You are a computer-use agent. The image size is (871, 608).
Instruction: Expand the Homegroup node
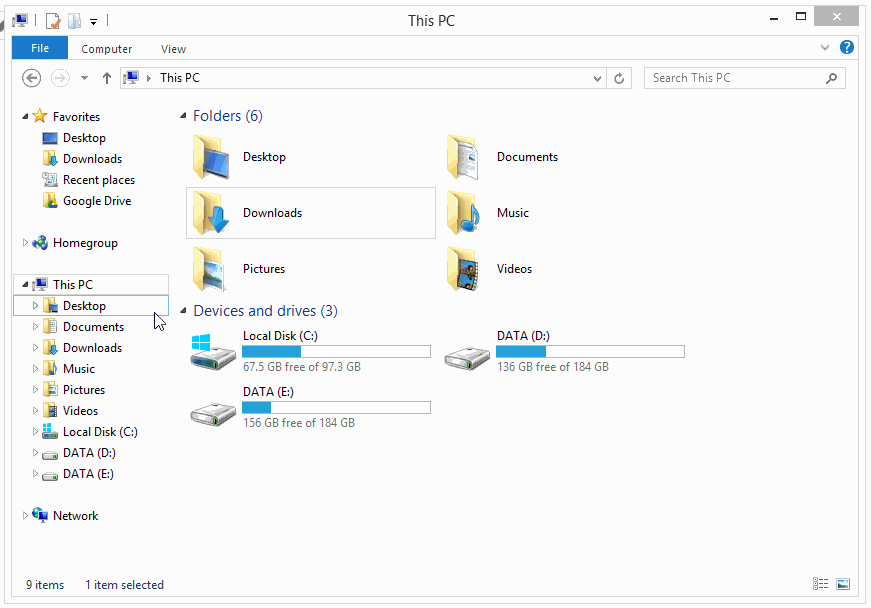(x=25, y=243)
